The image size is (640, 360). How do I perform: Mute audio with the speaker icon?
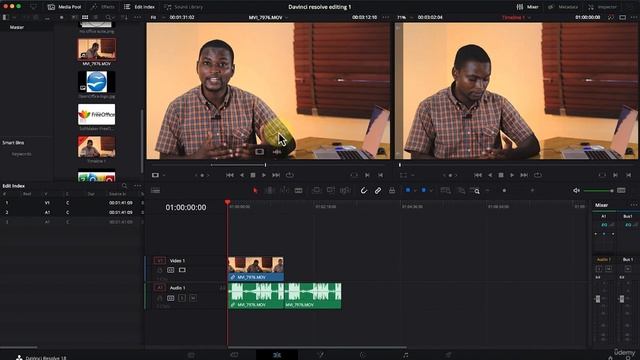click(x=576, y=191)
